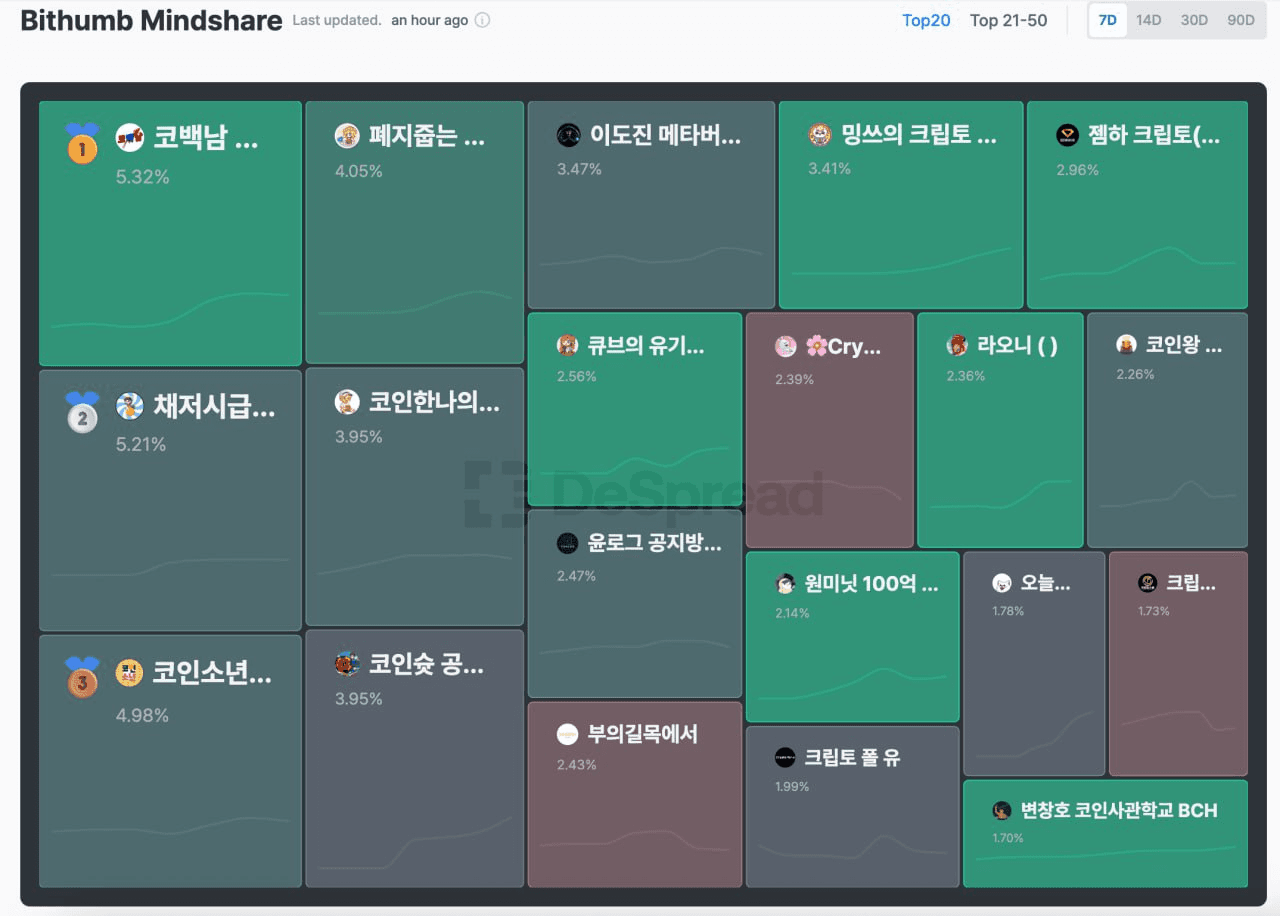1280x916 pixels.
Task: Click the 코인숯 channel avatar
Action: tap(347, 663)
